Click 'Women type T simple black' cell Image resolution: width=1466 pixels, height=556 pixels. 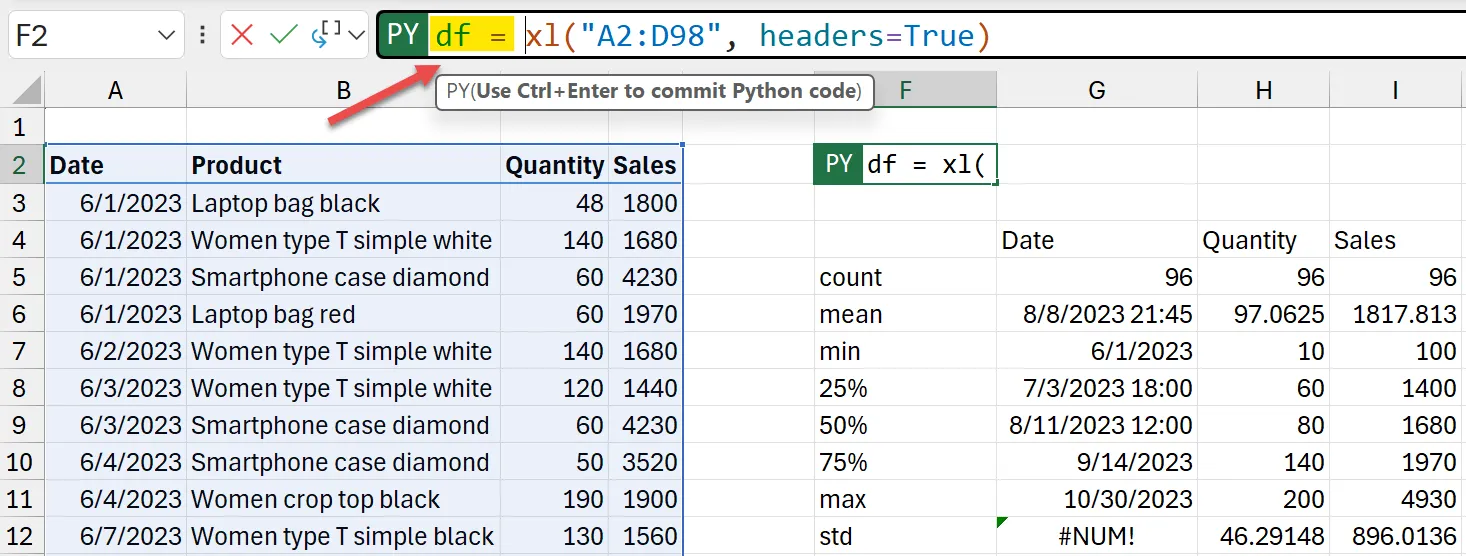(x=344, y=536)
